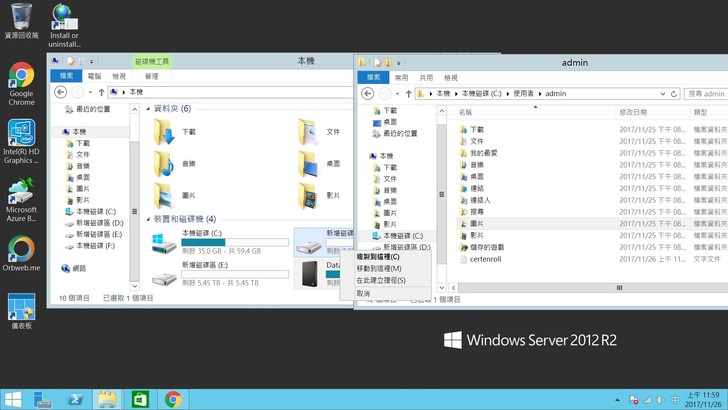Switch to File Explorer on the taskbar
This screenshot has height=410, width=728.
coord(107,399)
